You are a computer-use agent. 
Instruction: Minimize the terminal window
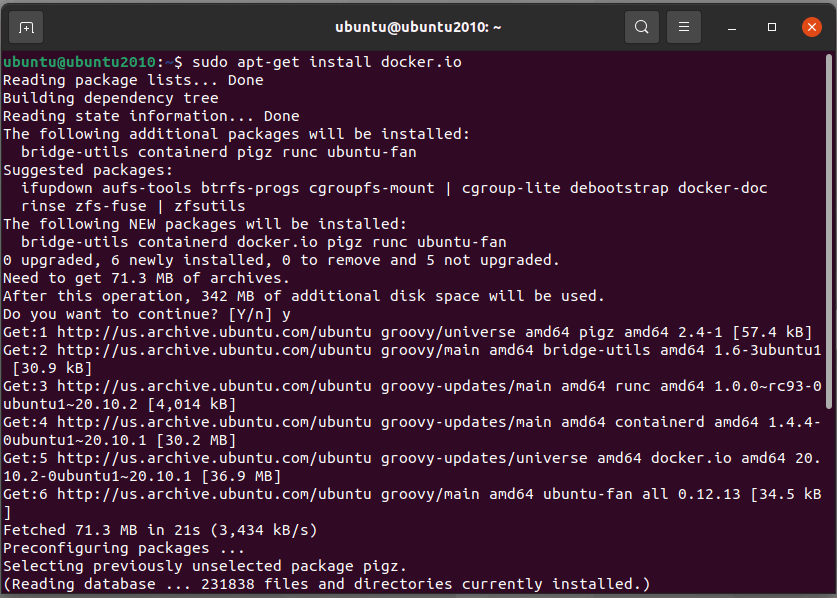tap(732, 27)
